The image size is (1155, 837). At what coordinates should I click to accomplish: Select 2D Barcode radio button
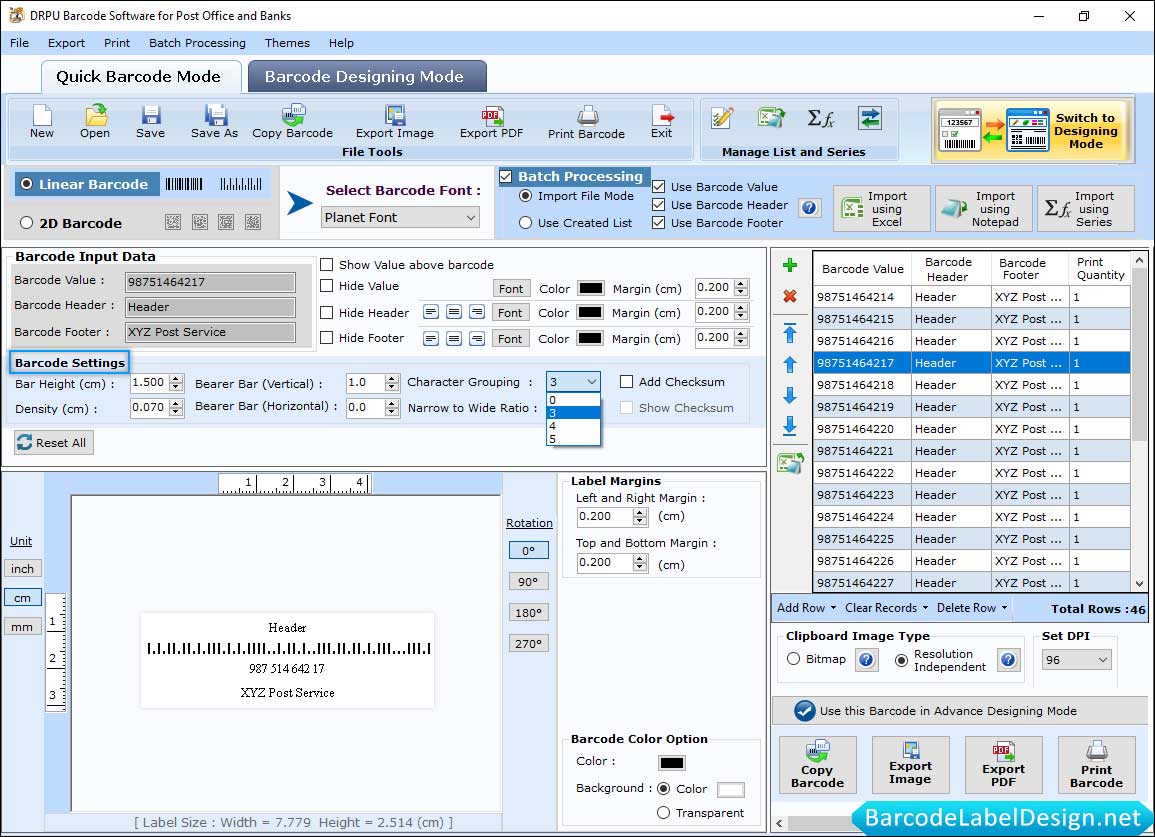coord(27,223)
